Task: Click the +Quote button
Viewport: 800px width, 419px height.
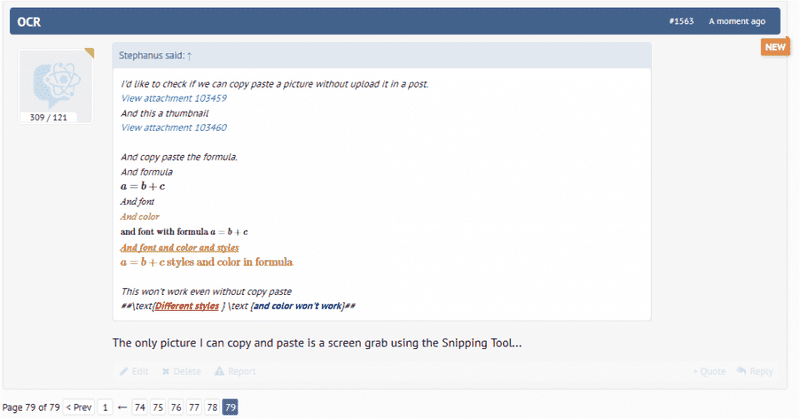Action: click(709, 372)
